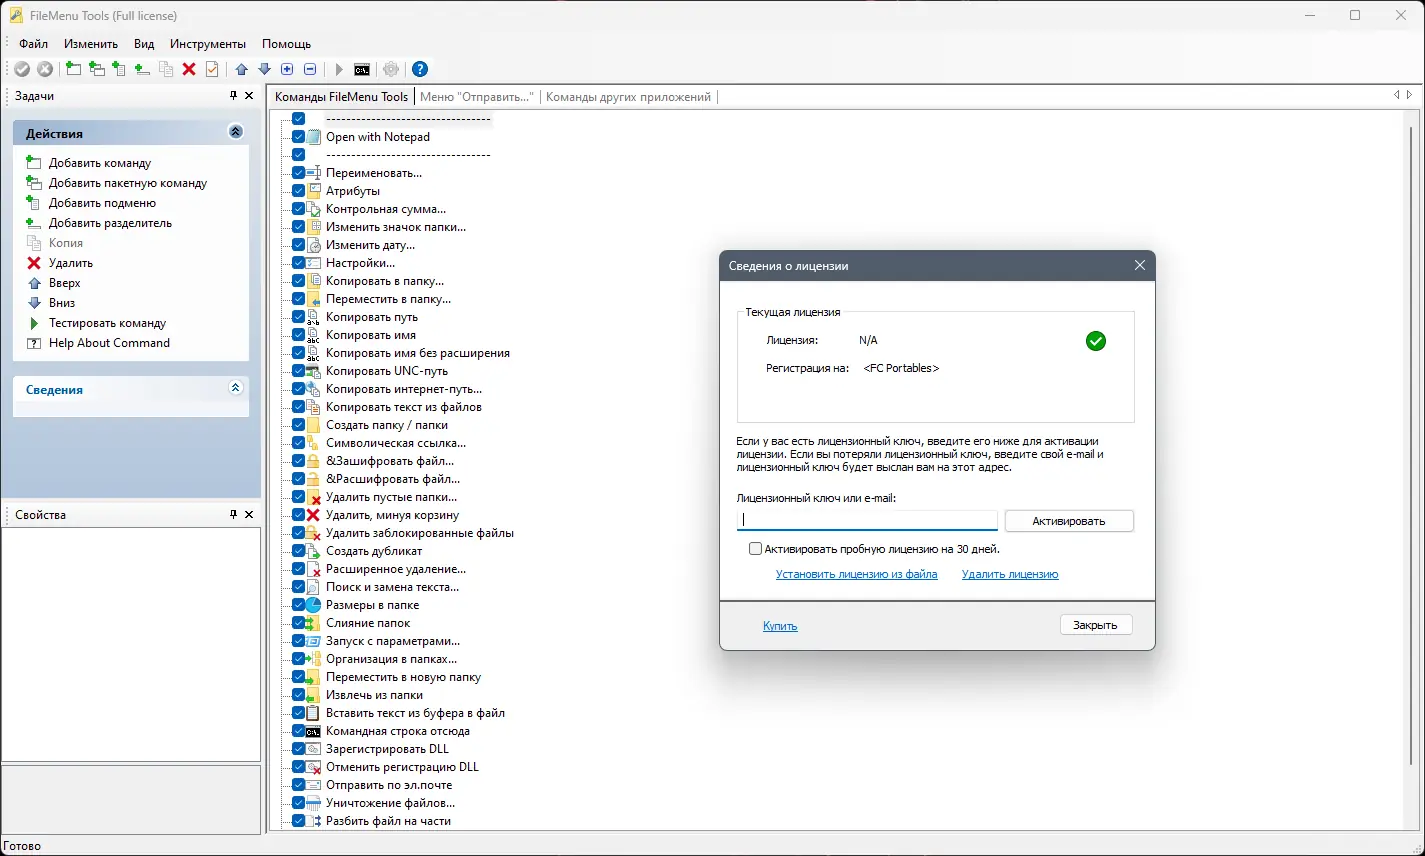Click inside the license key input field
1425x856 pixels.
pos(866,520)
